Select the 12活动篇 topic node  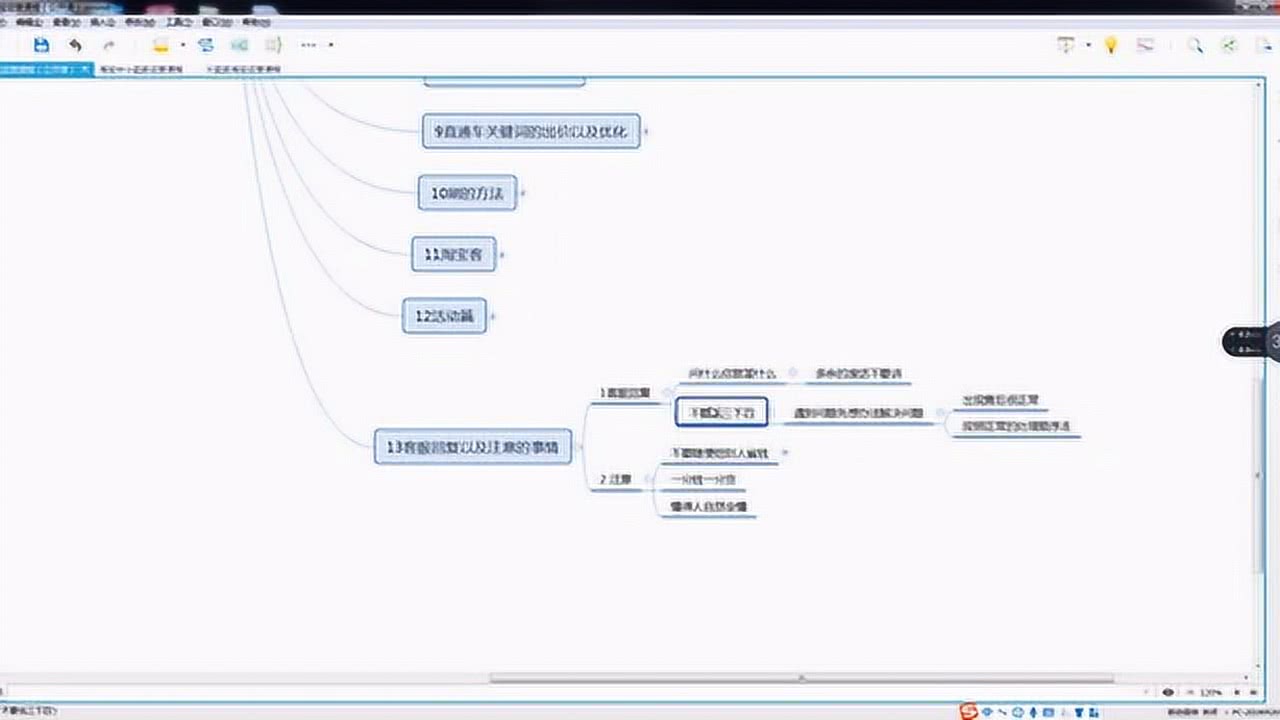[x=445, y=317]
